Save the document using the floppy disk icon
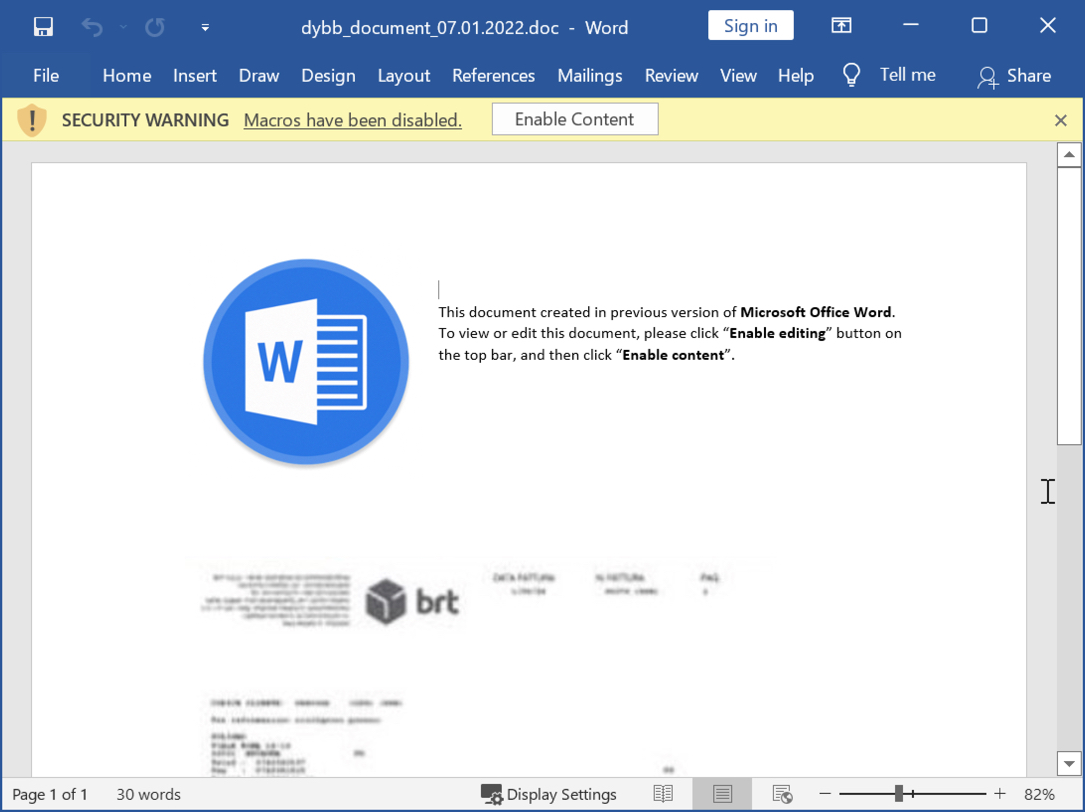The width and height of the screenshot is (1085, 812). pyautogui.click(x=43, y=27)
